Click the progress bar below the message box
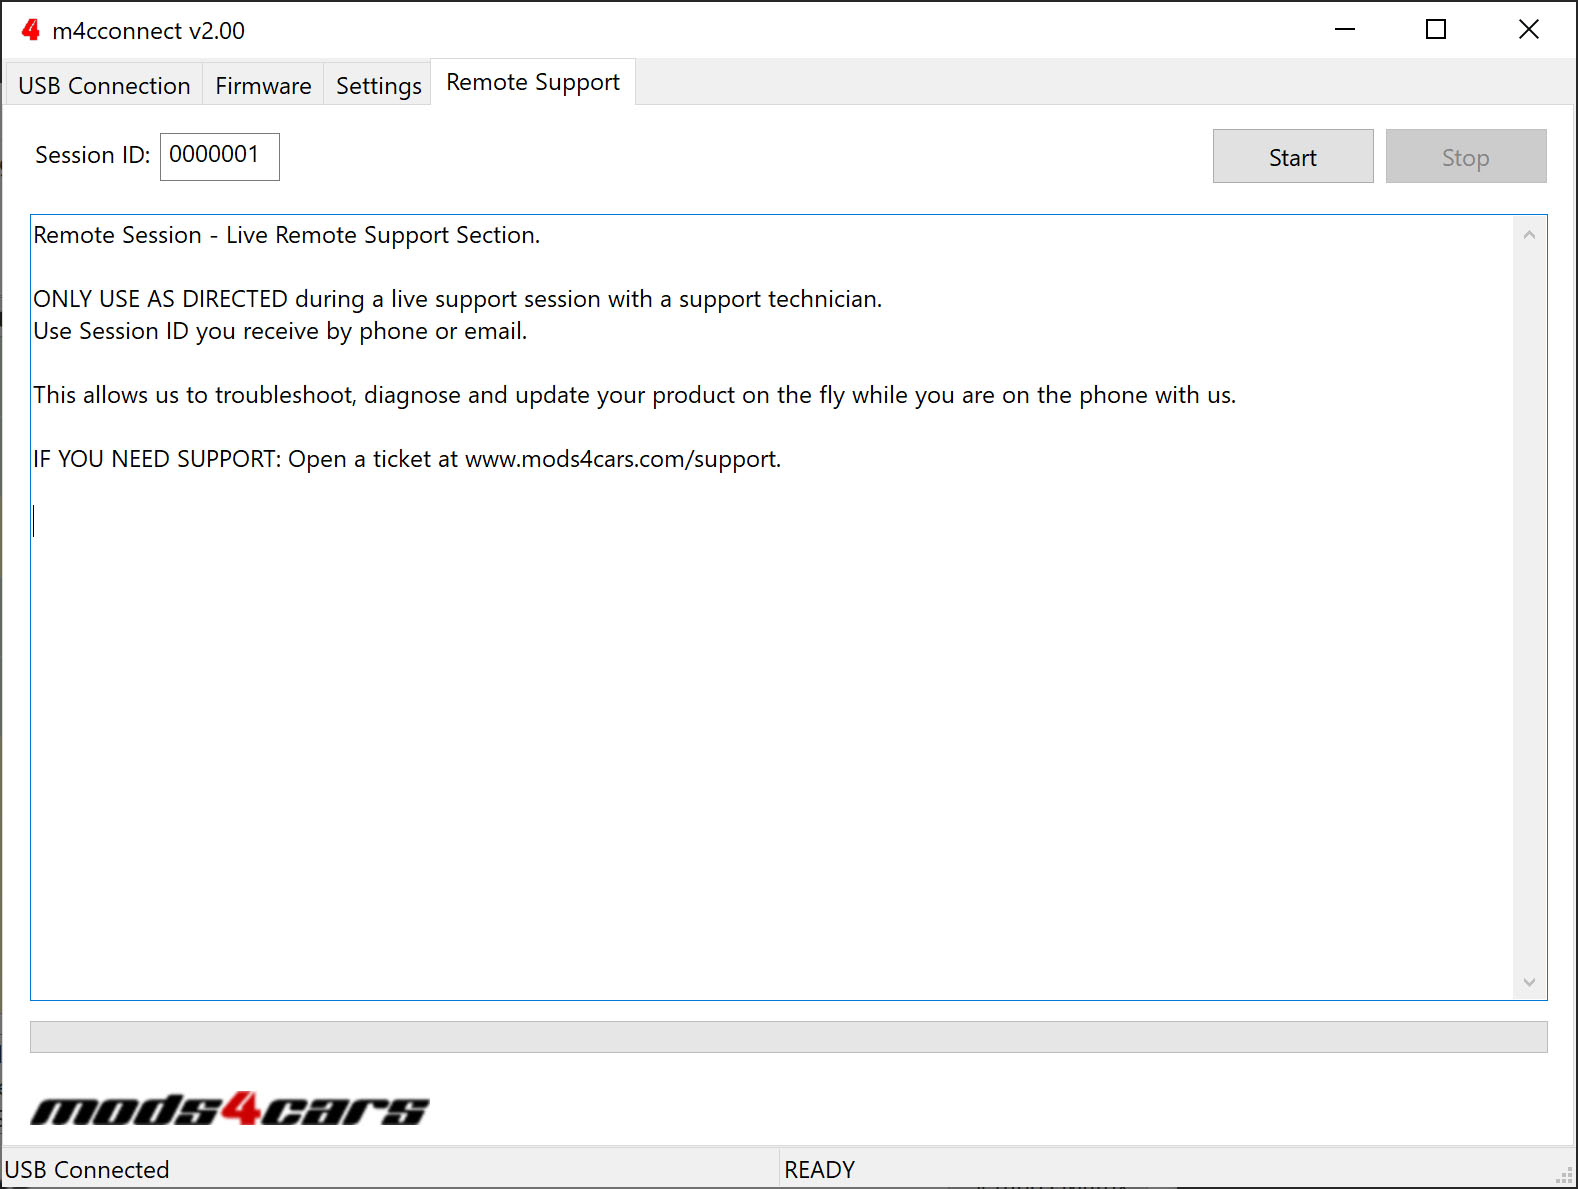 click(789, 1037)
